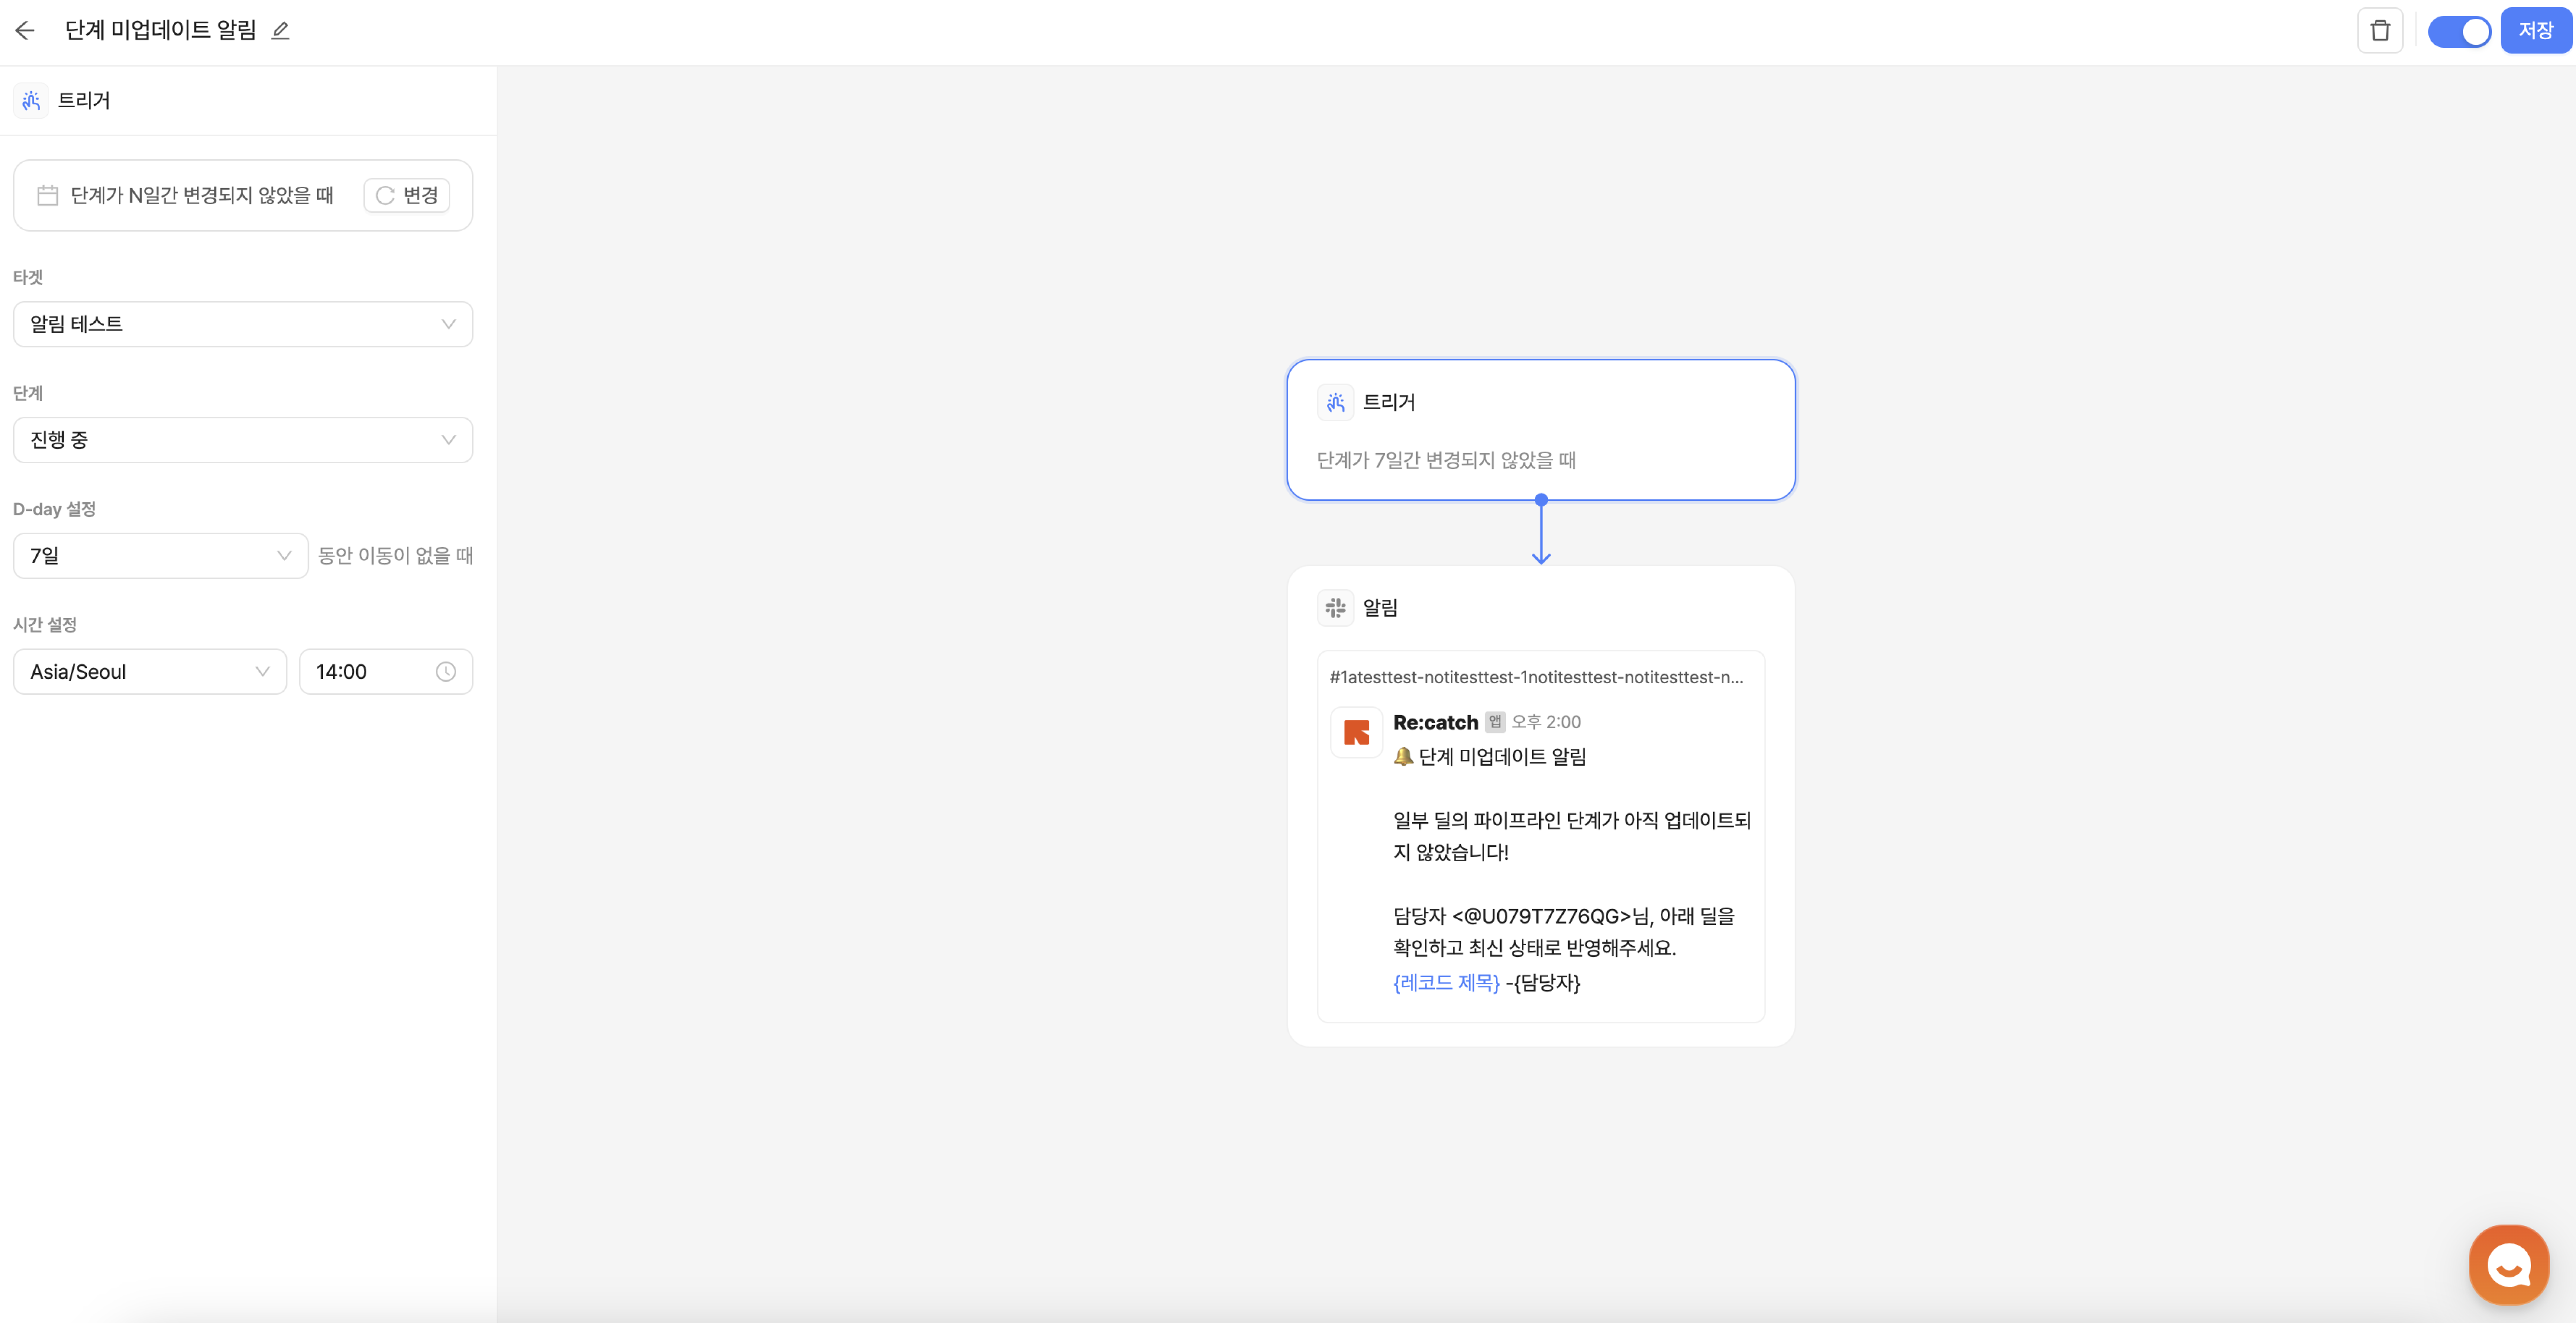Click the Slack icon in 알림 node
This screenshot has width=2576, height=1323.
1335,607
